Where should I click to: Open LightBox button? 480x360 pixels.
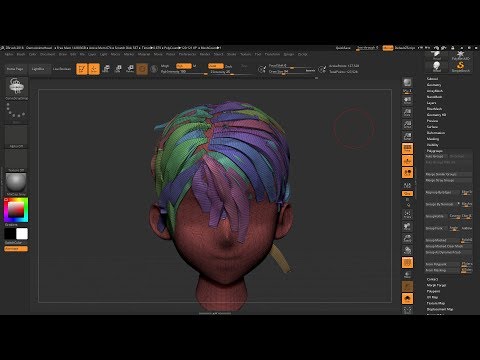(38, 69)
